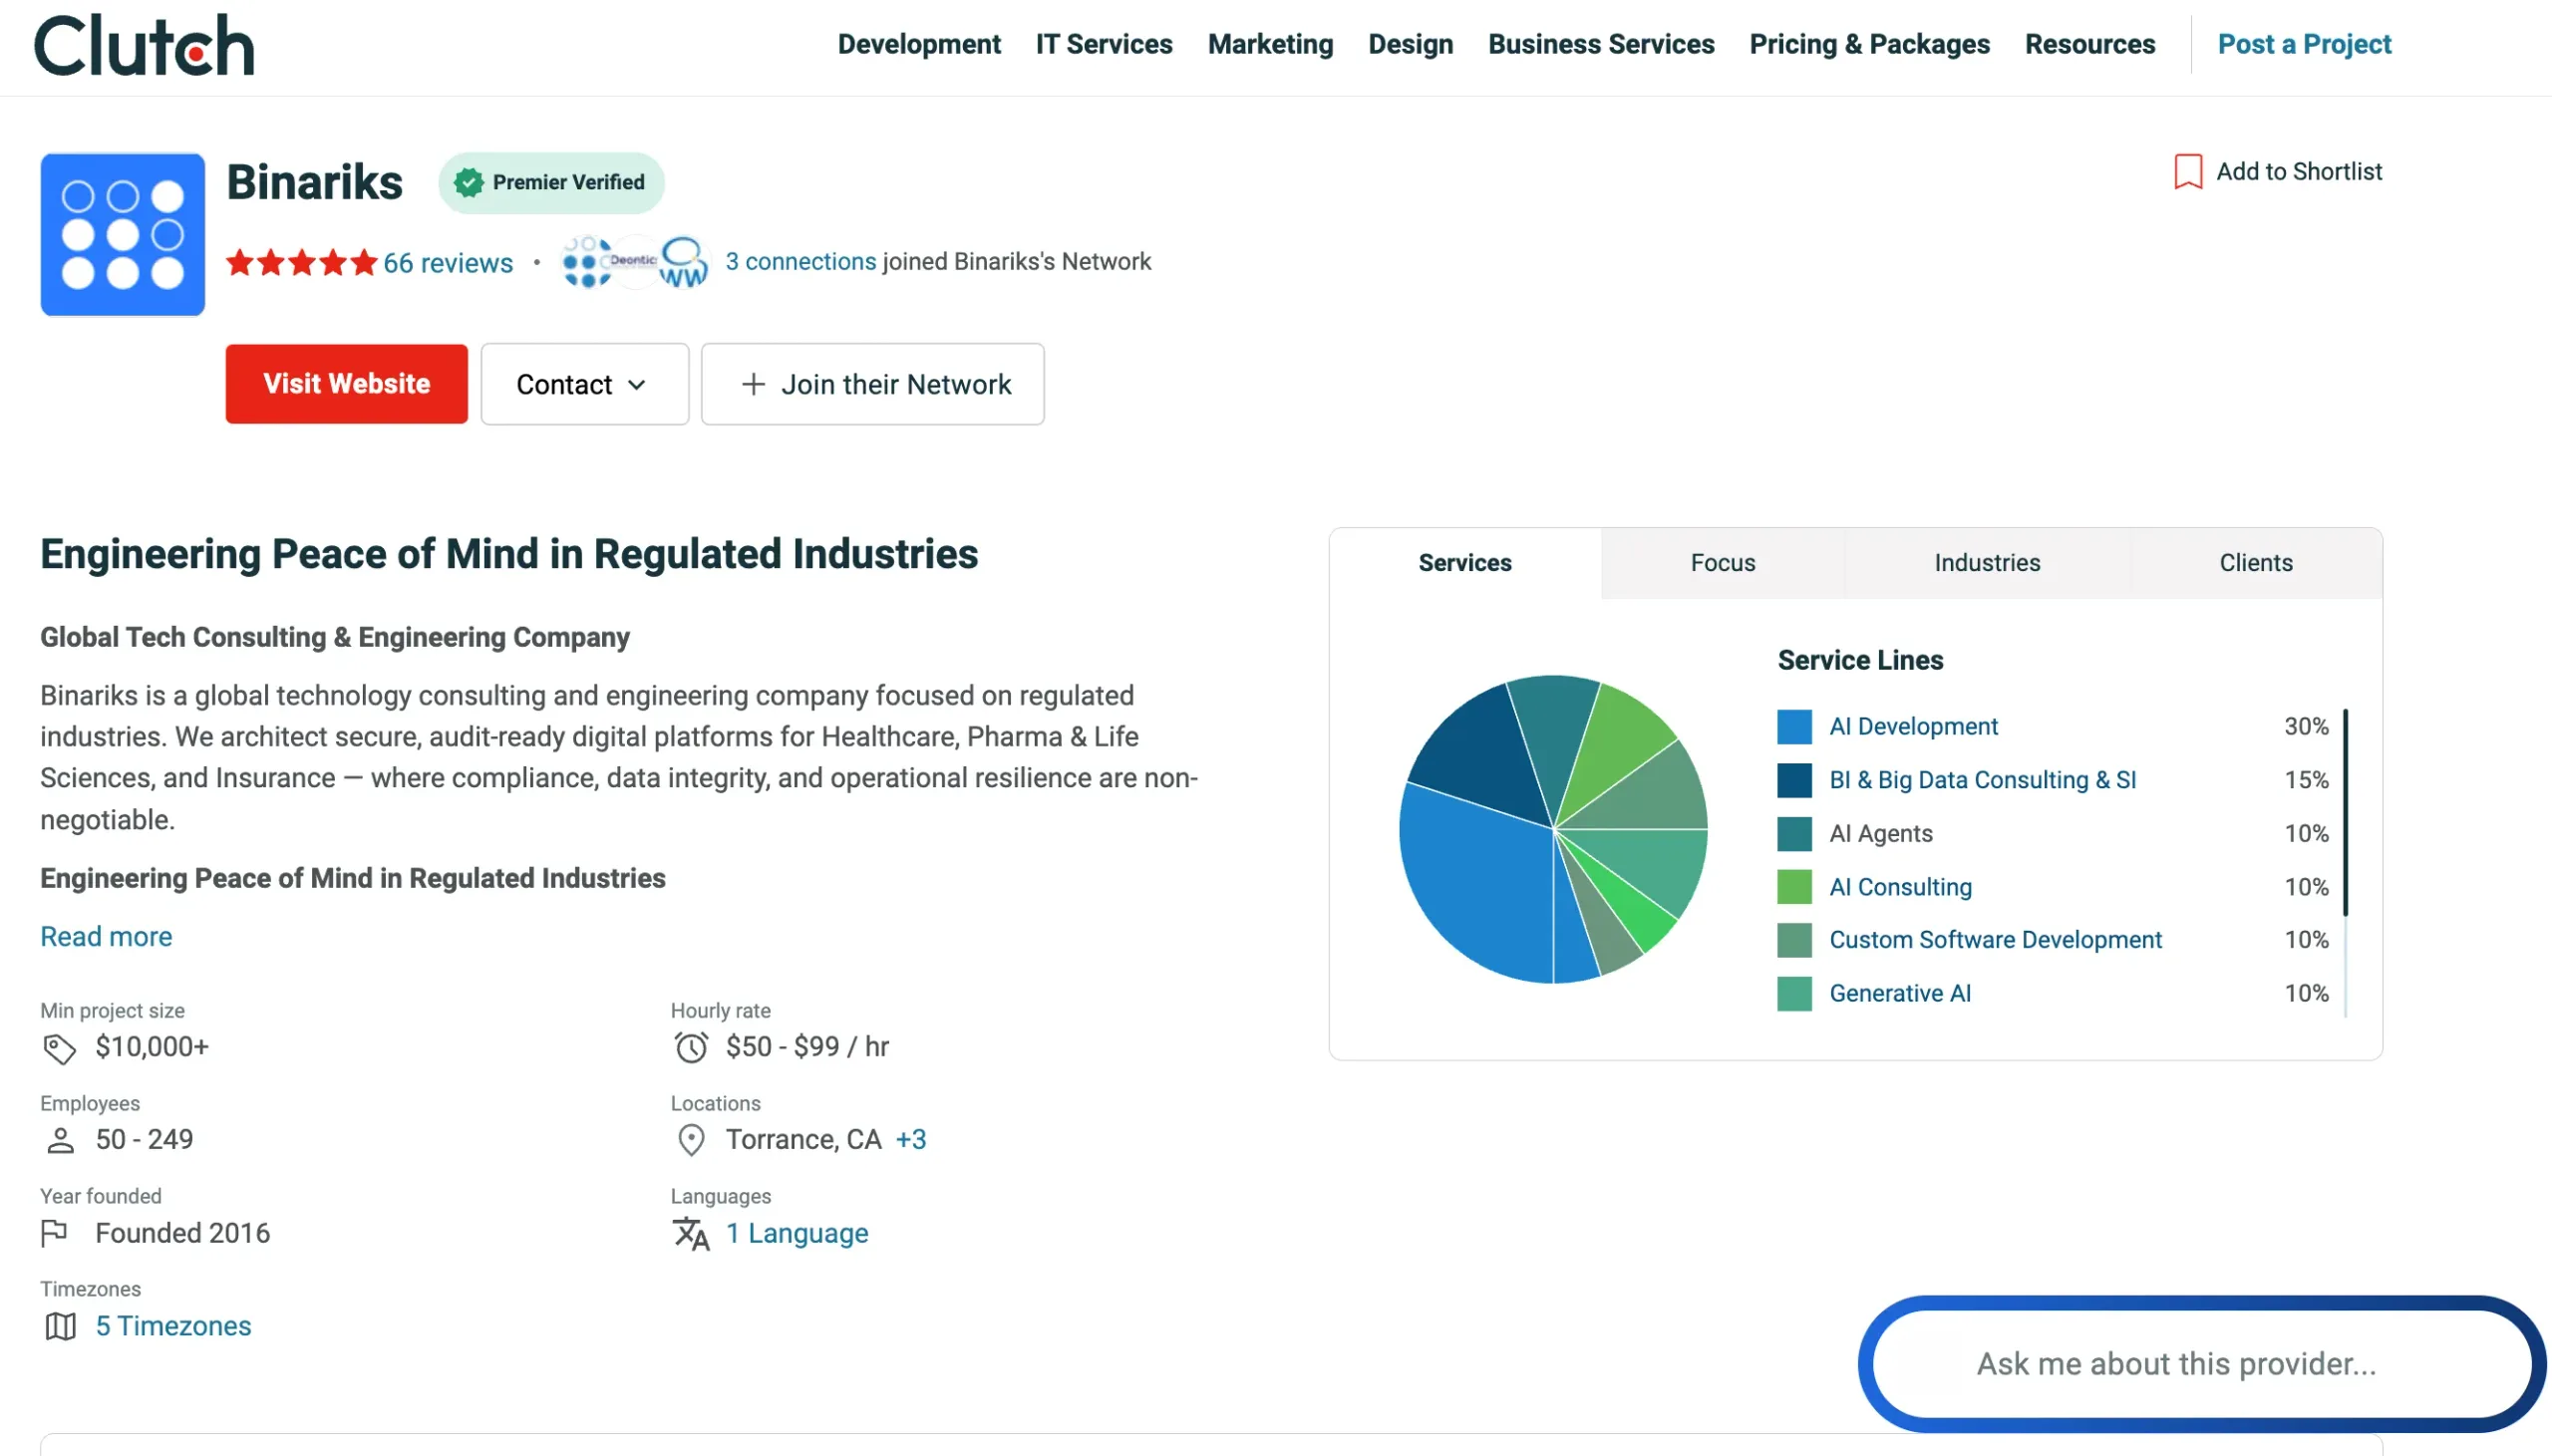2552x1456 pixels.
Task: Click the languages translation icon
Action: 690,1233
